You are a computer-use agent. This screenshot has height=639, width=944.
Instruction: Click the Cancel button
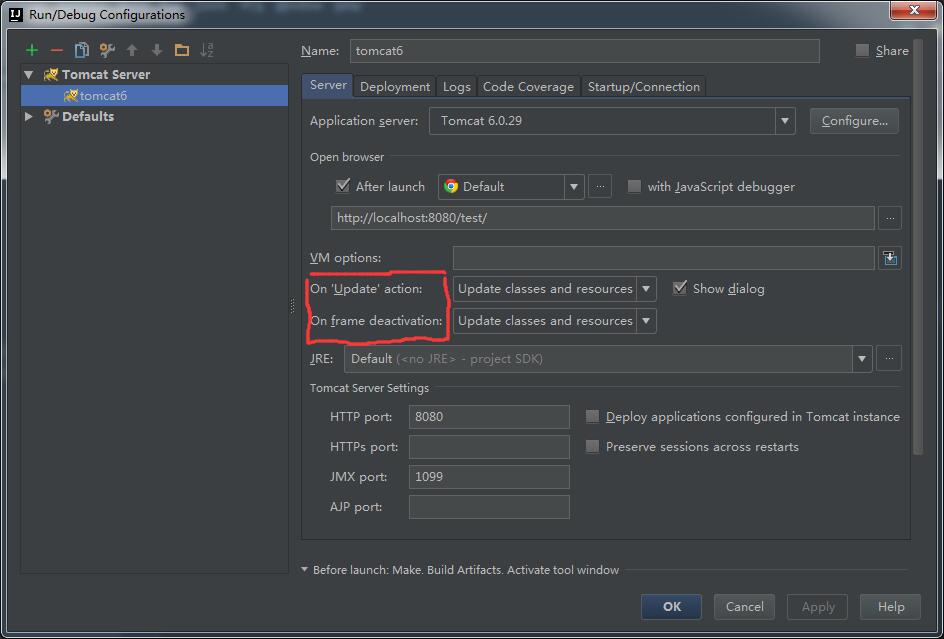click(744, 606)
